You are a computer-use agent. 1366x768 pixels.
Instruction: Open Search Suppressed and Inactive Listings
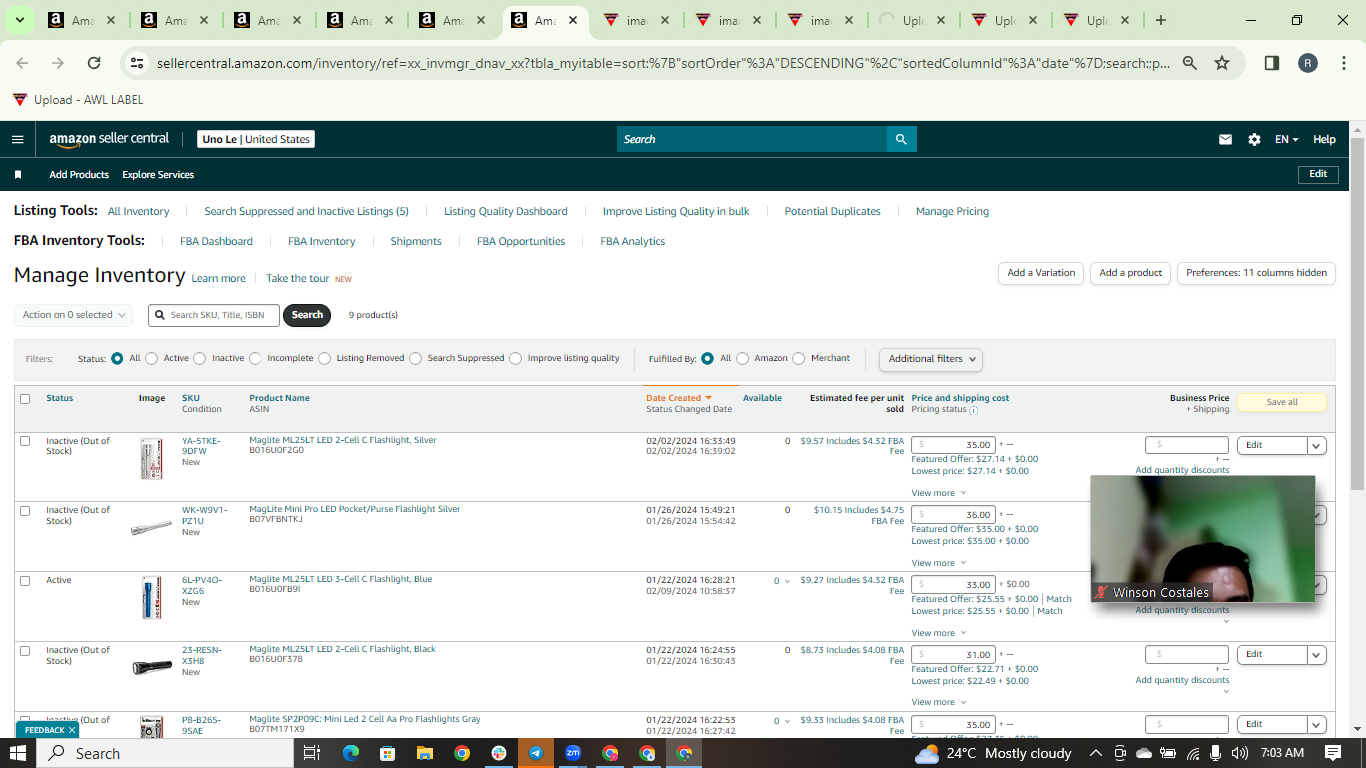[306, 212]
